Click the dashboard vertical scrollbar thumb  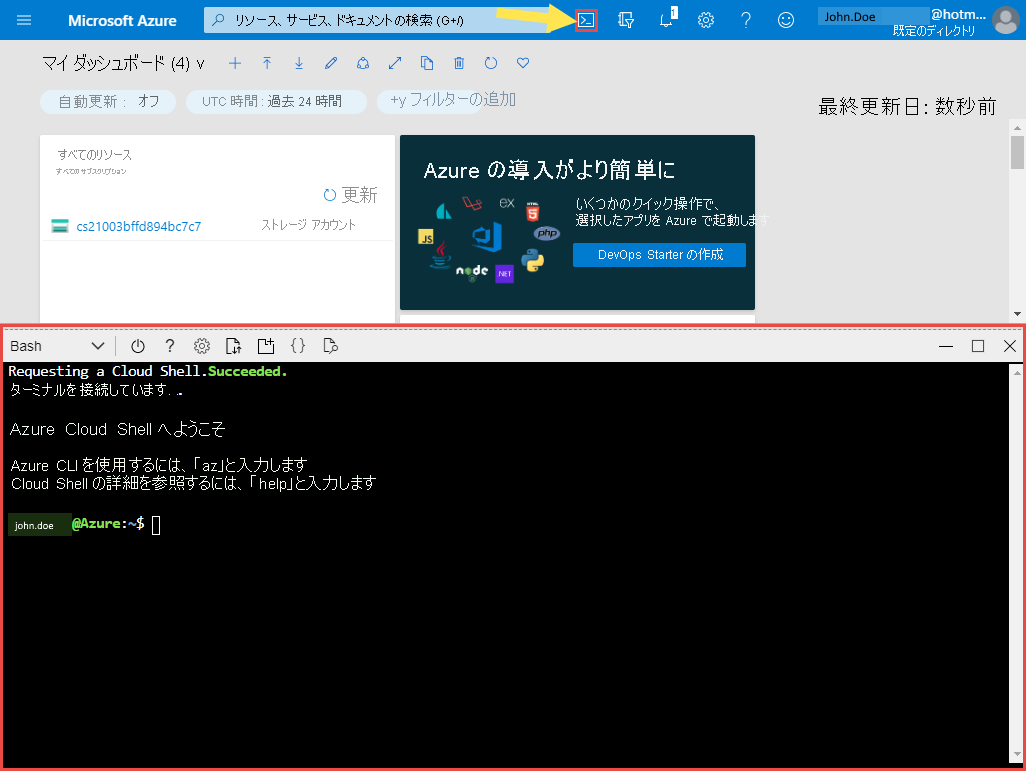1017,153
